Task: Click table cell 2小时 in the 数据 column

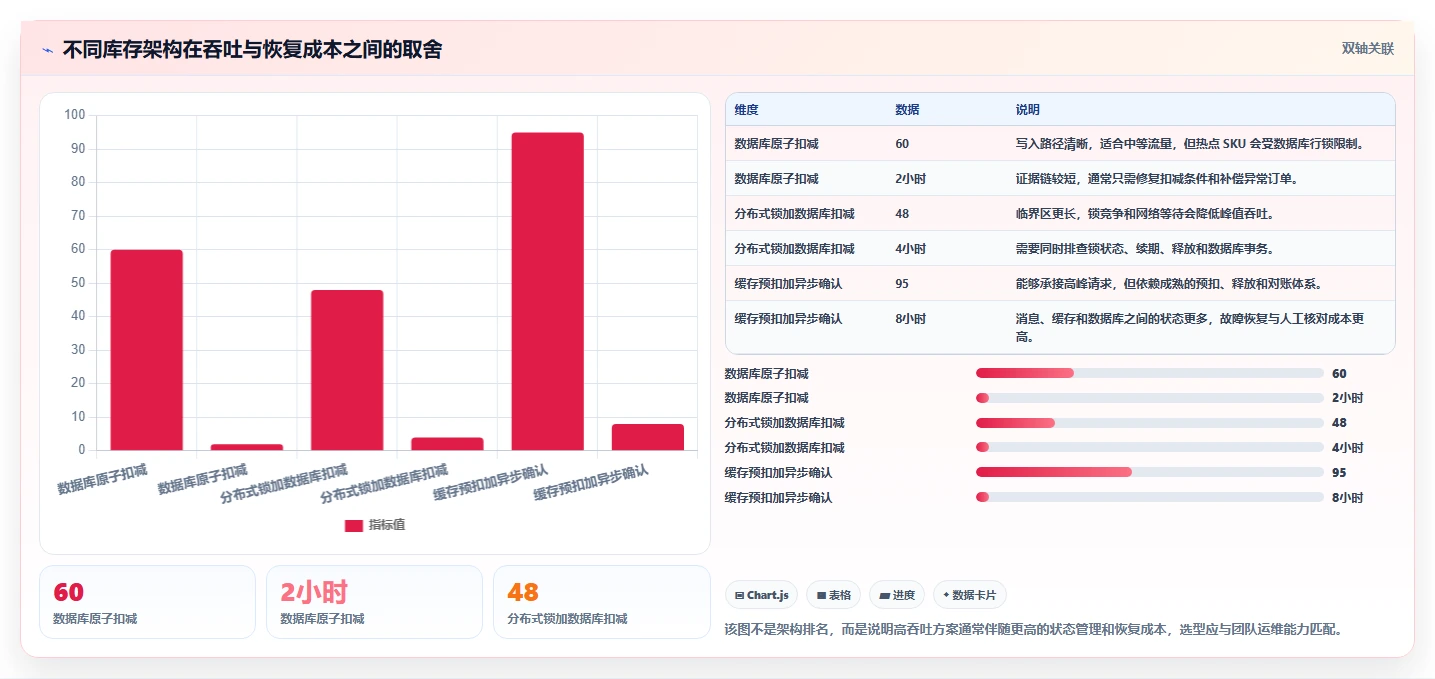Action: tap(910, 179)
